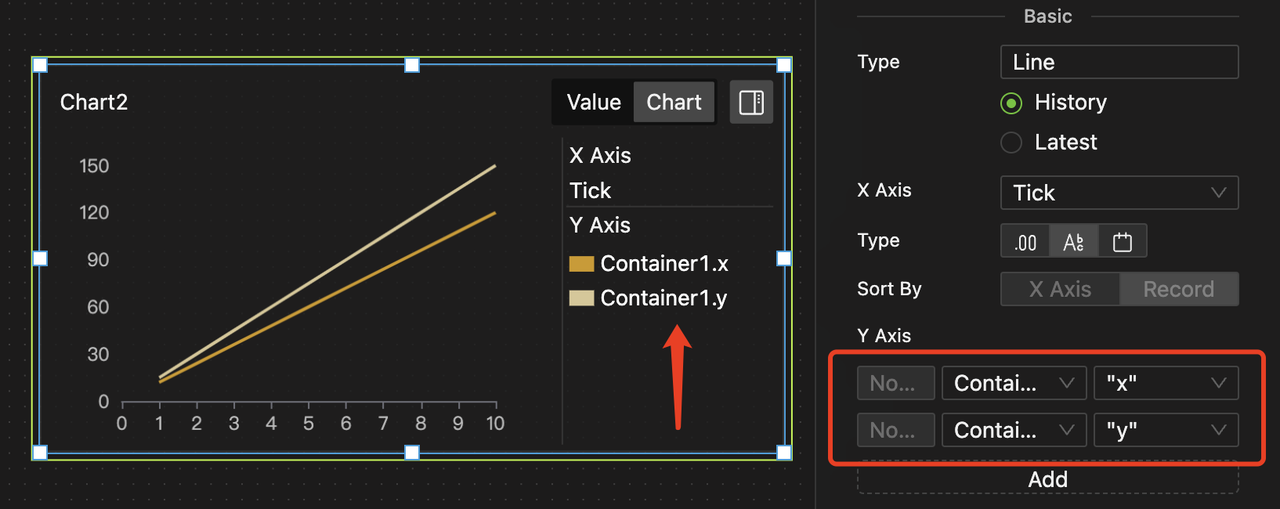This screenshot has width=1280, height=509.
Task: Toggle the legend side panel icon
Action: point(751,102)
